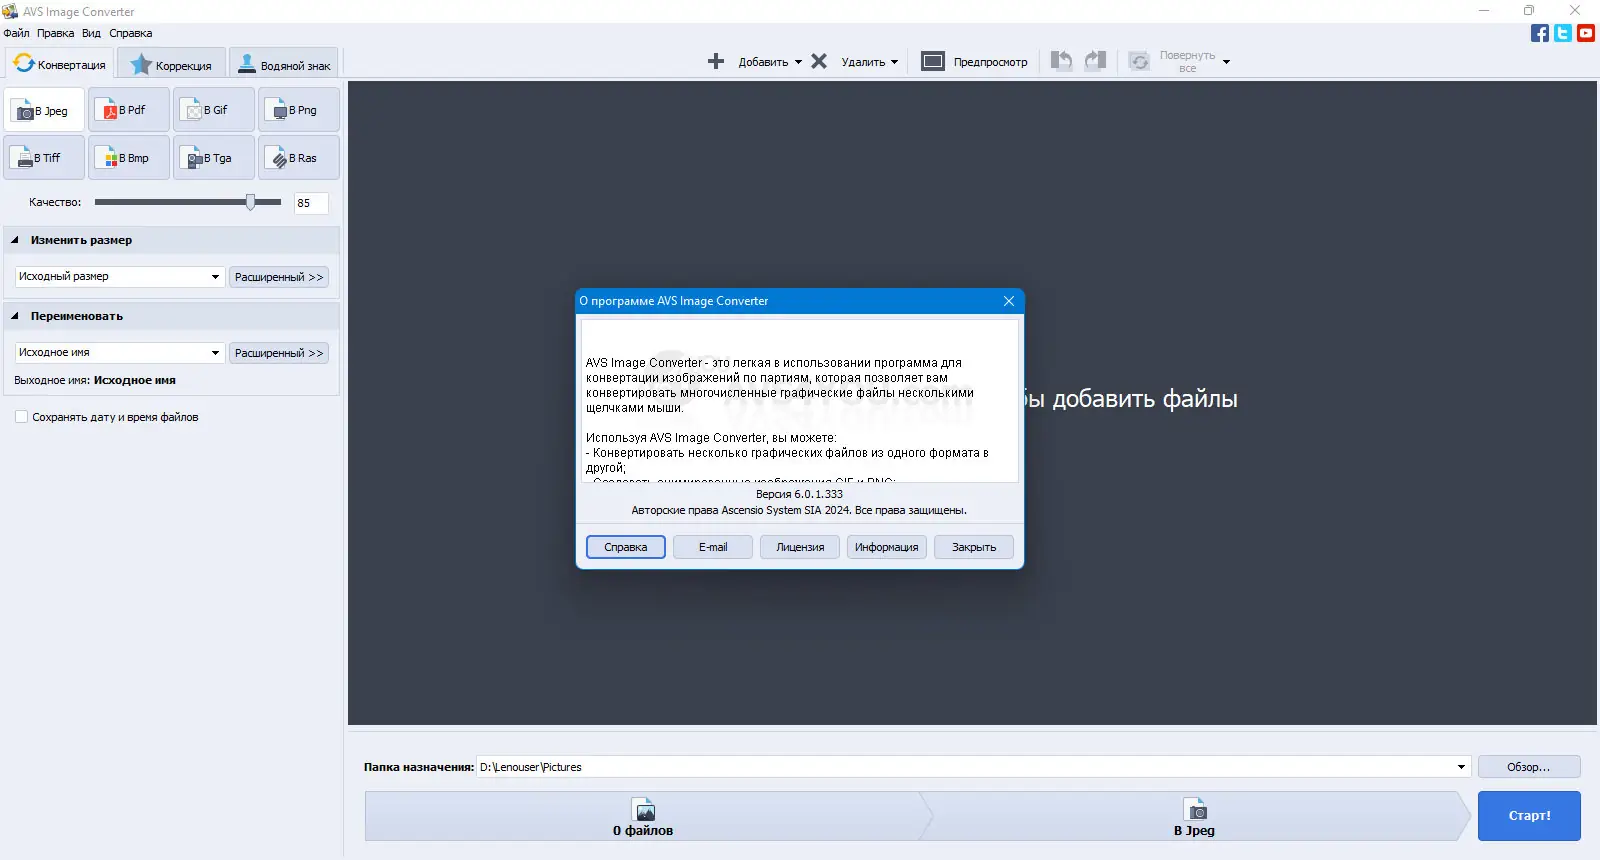Click the 'Информация' button
Screen dimensions: 1600x860
887,547
